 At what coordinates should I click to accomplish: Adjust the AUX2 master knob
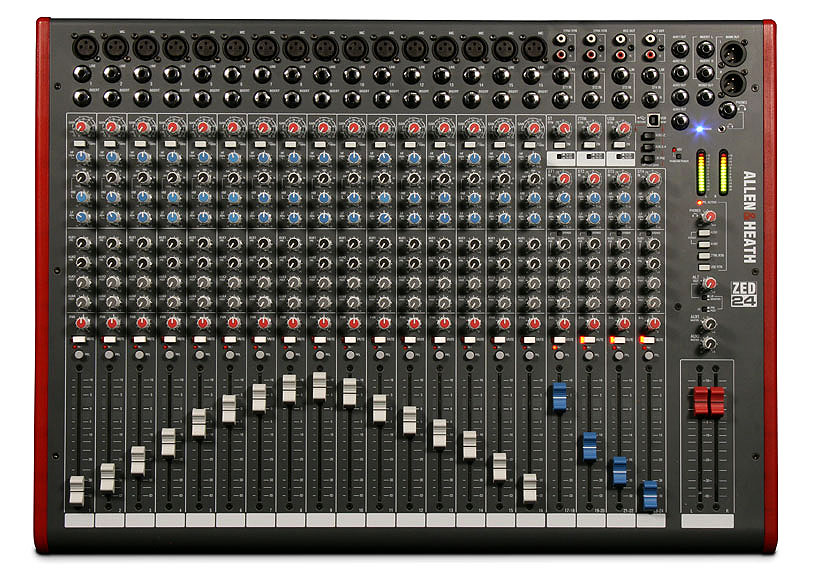(709, 343)
